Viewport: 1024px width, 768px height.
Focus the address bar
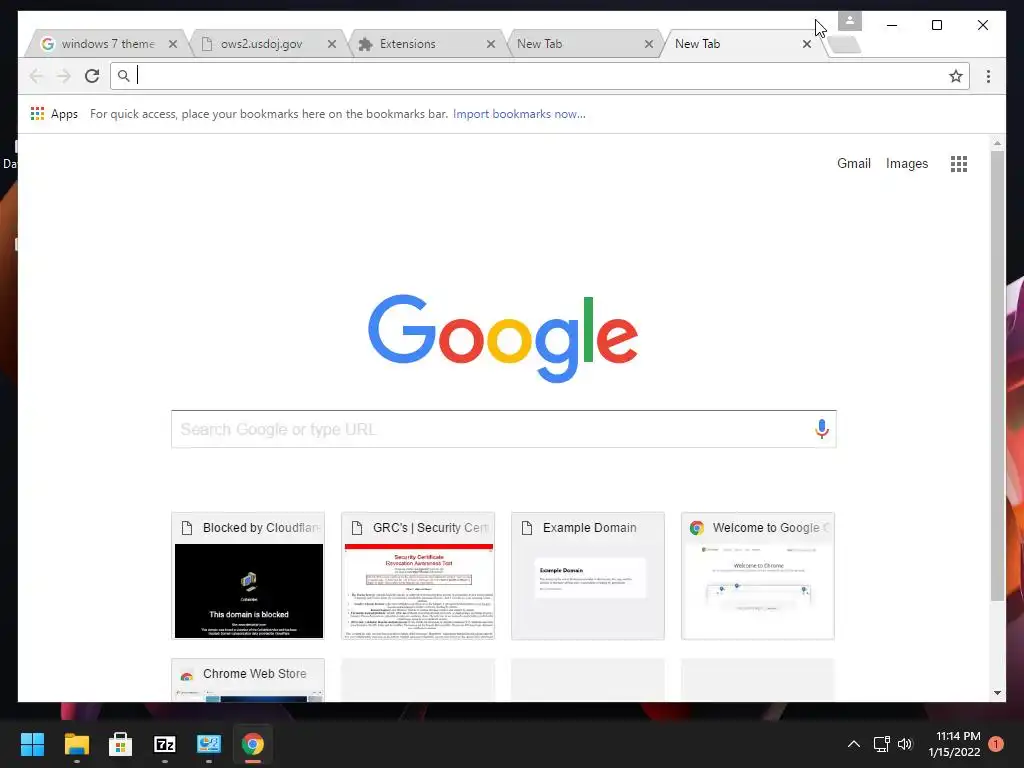tap(539, 76)
